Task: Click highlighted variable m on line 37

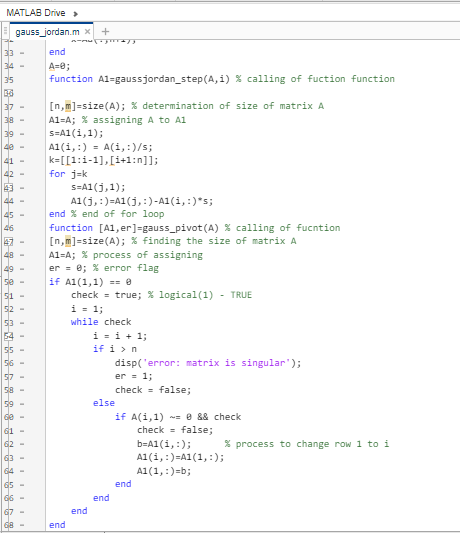Action: pyautogui.click(x=68, y=106)
